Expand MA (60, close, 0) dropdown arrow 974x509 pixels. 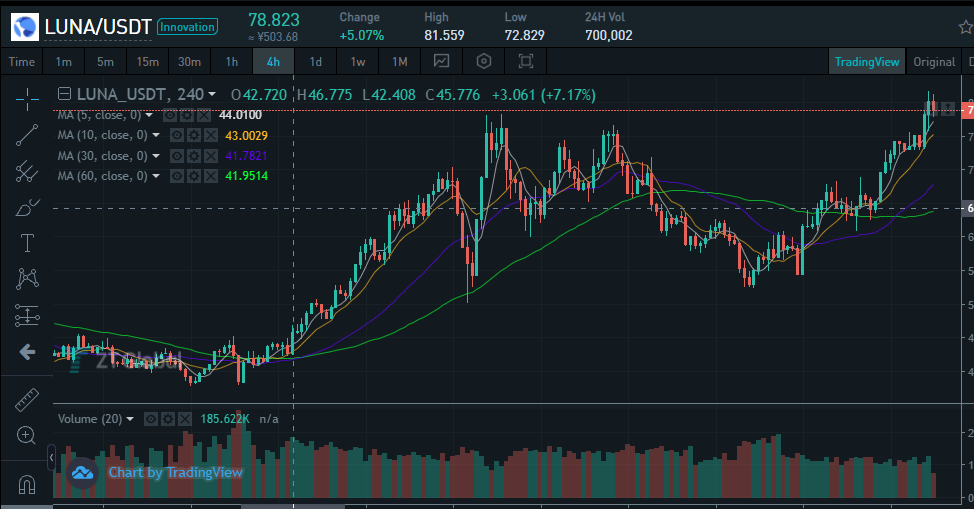pos(156,177)
